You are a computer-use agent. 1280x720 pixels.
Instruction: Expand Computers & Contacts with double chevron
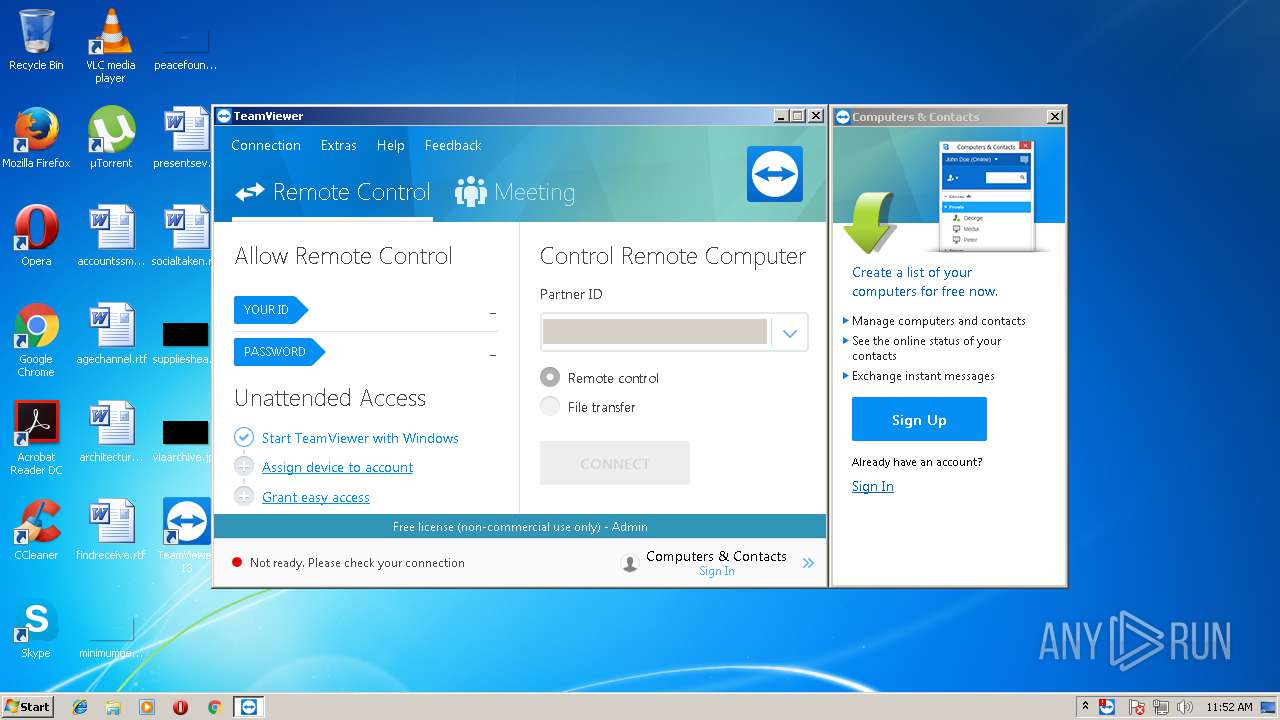pyautogui.click(x=808, y=563)
